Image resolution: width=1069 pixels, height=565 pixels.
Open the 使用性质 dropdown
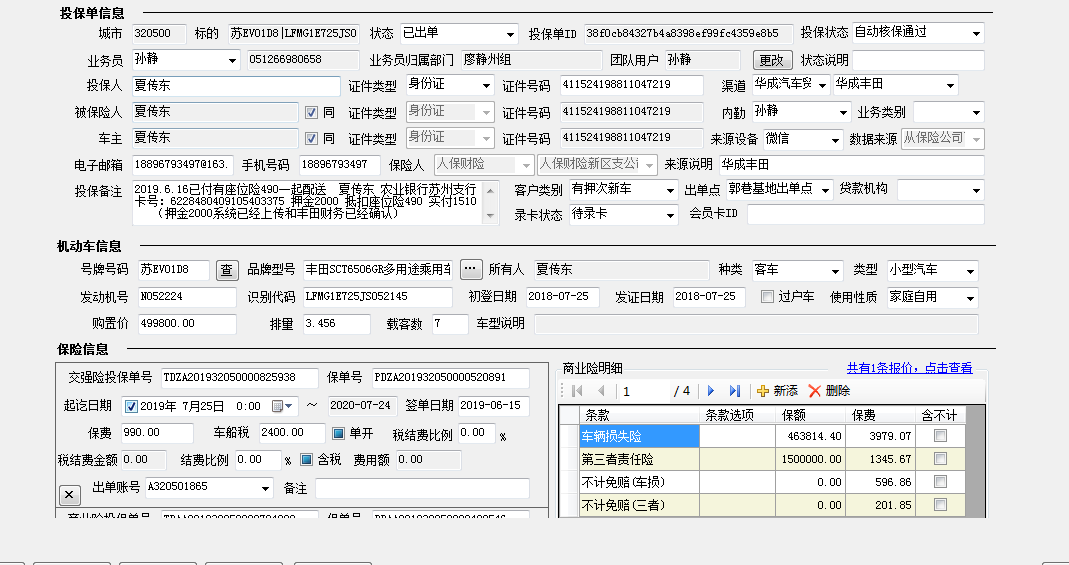[x=970, y=298]
